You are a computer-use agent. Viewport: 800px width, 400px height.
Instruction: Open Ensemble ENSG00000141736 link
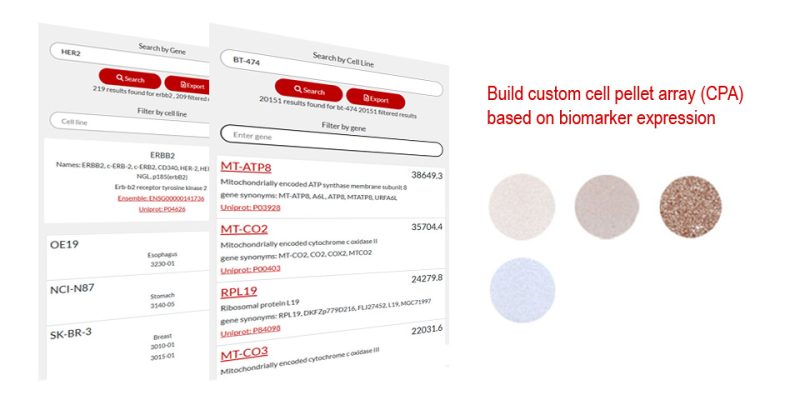161,198
